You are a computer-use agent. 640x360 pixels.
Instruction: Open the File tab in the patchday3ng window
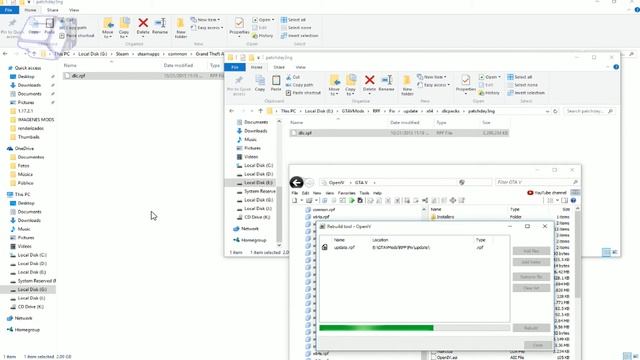pyautogui.click(x=235, y=67)
